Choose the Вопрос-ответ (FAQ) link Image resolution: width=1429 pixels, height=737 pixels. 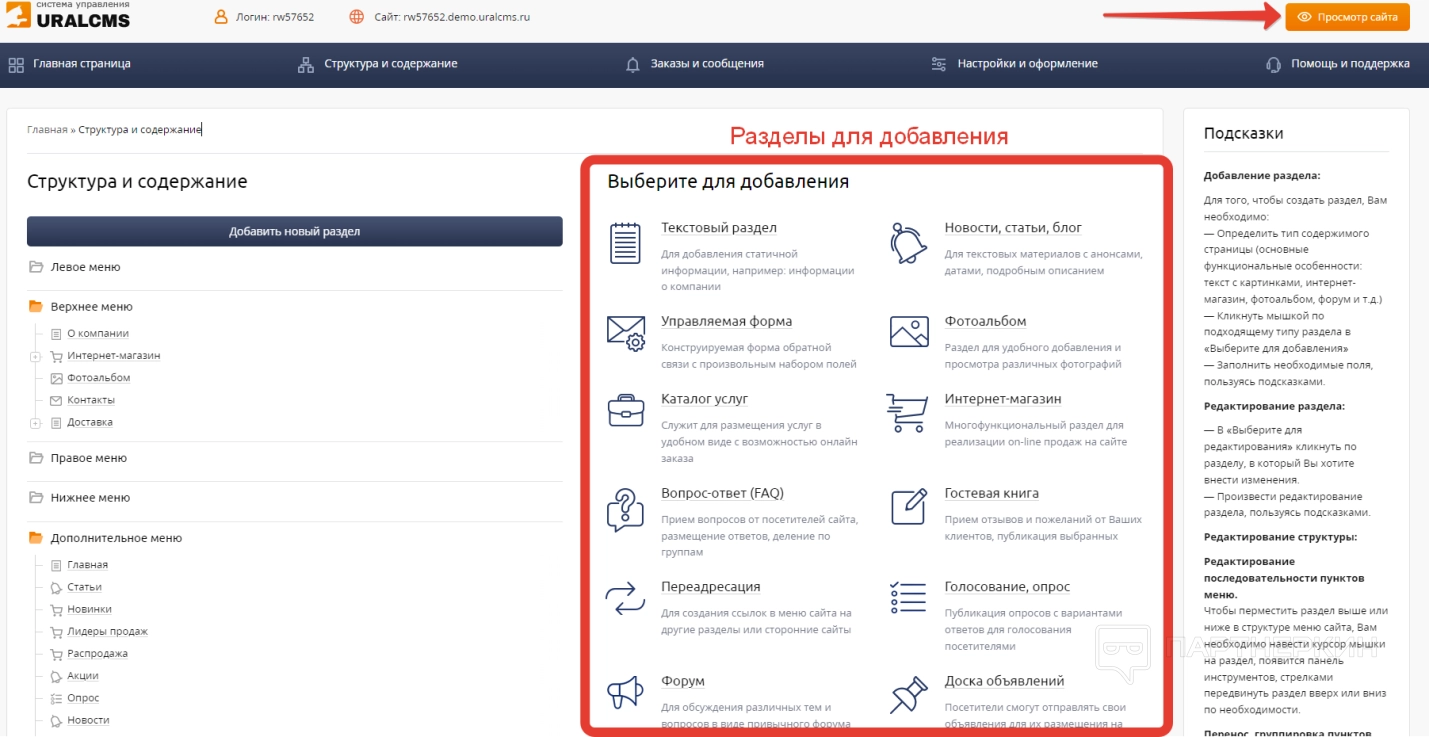tap(723, 493)
